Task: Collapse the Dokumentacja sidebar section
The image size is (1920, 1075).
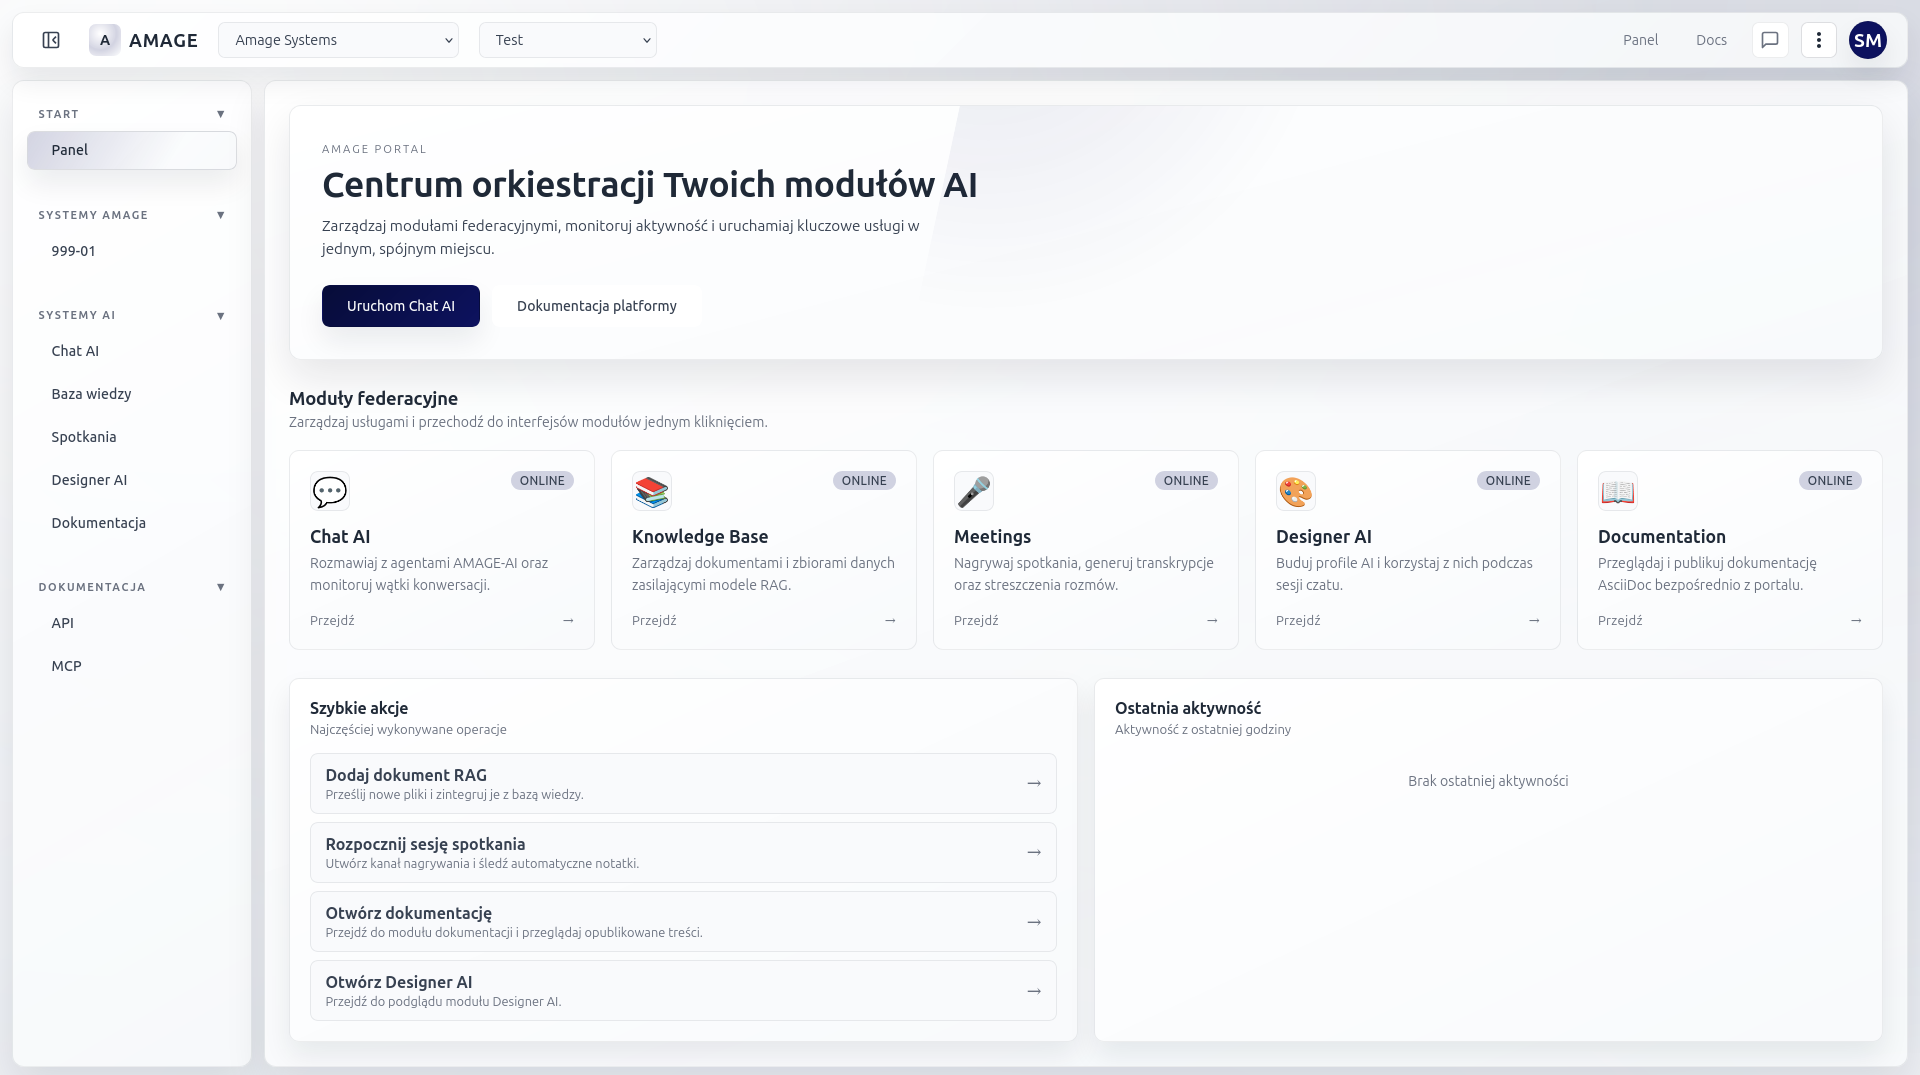Action: click(x=220, y=587)
